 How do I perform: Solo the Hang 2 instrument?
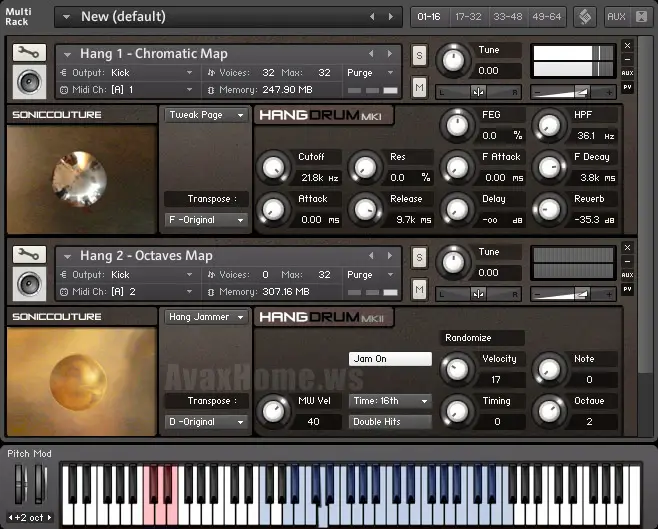[x=419, y=258]
